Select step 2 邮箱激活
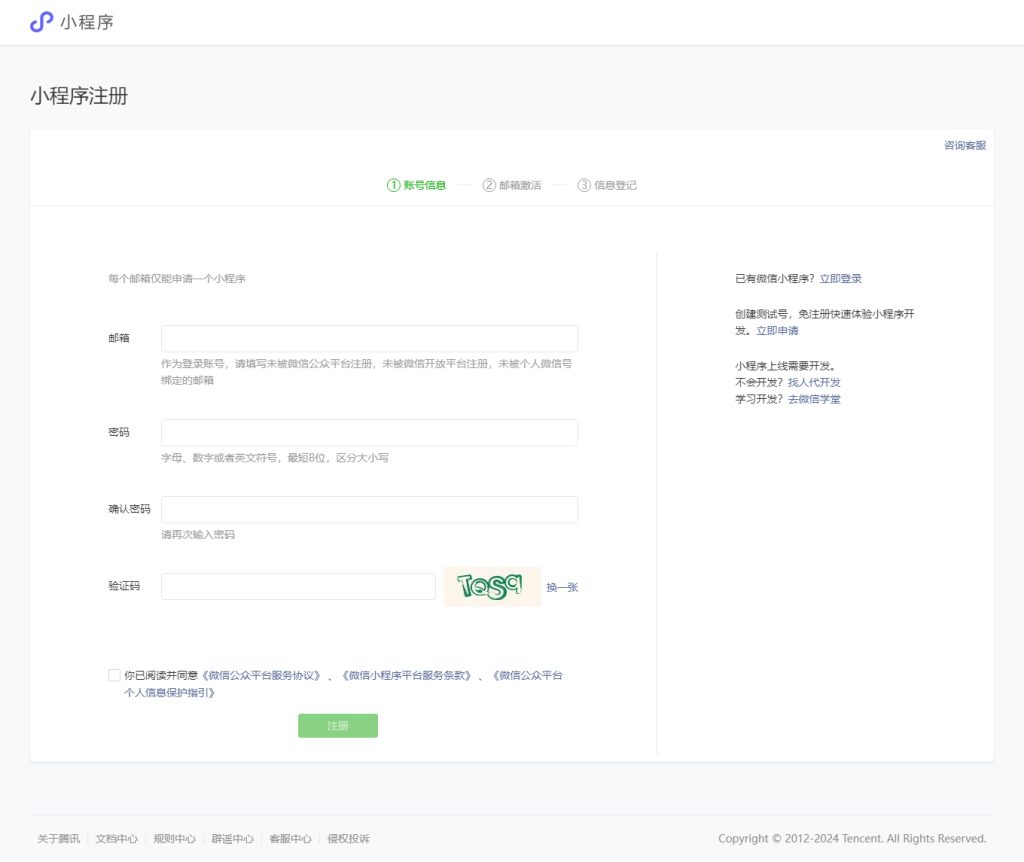 click(x=512, y=185)
